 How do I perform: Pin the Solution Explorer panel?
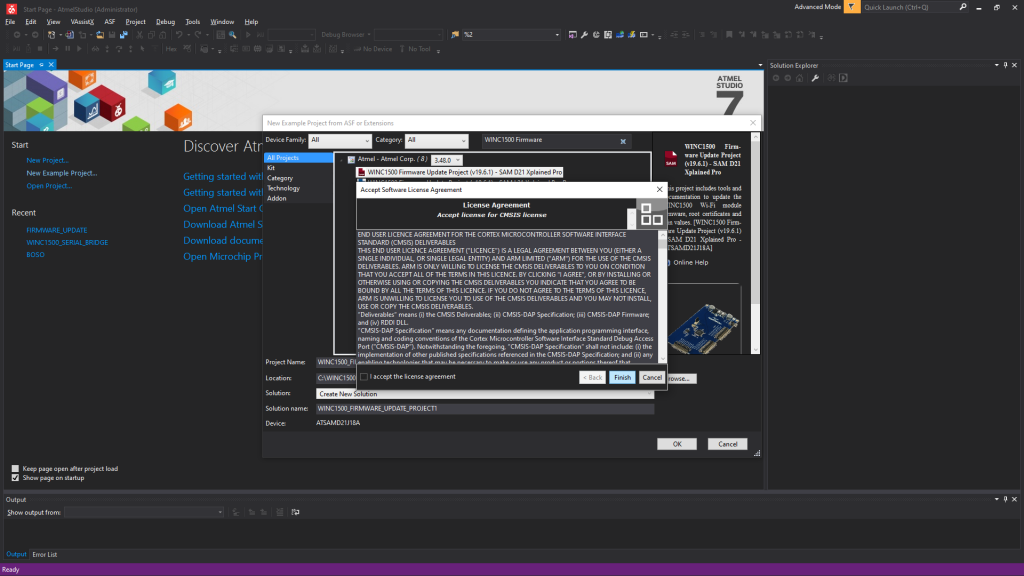[x=1005, y=65]
